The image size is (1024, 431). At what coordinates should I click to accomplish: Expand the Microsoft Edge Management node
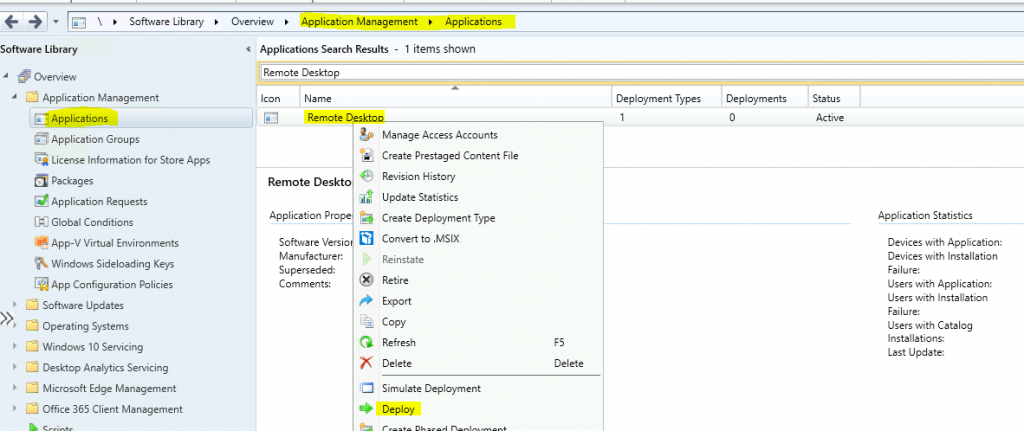coord(15,388)
